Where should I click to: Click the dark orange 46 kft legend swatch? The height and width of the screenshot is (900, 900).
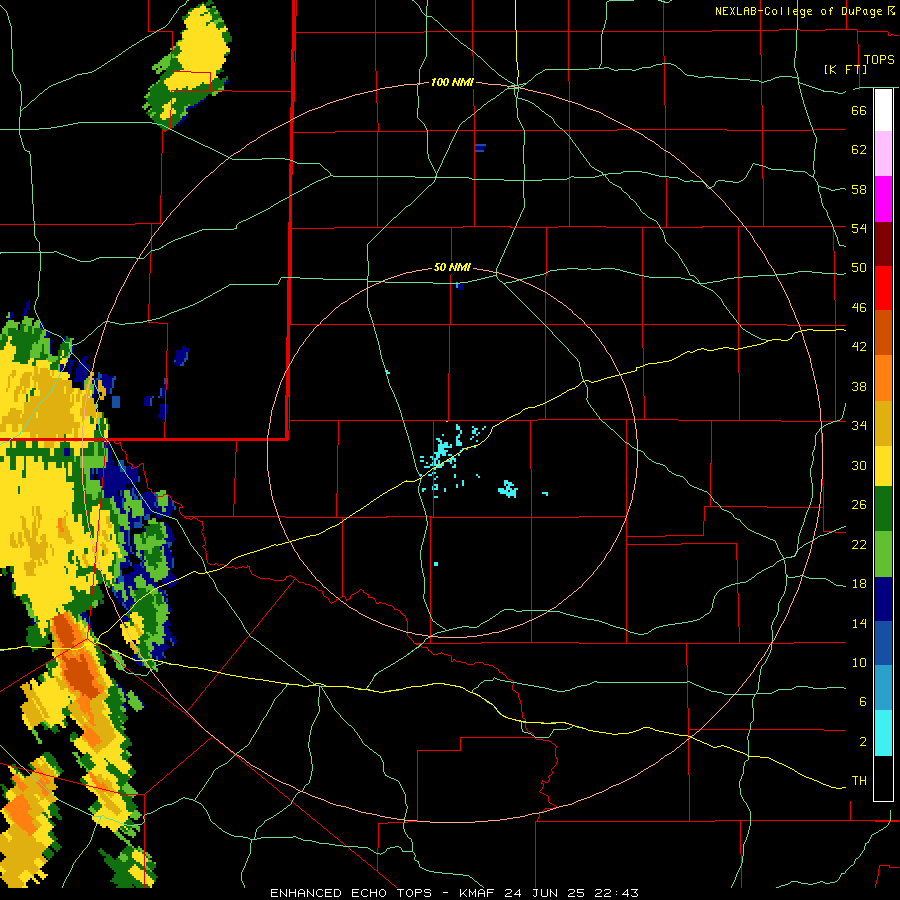pyautogui.click(x=883, y=332)
